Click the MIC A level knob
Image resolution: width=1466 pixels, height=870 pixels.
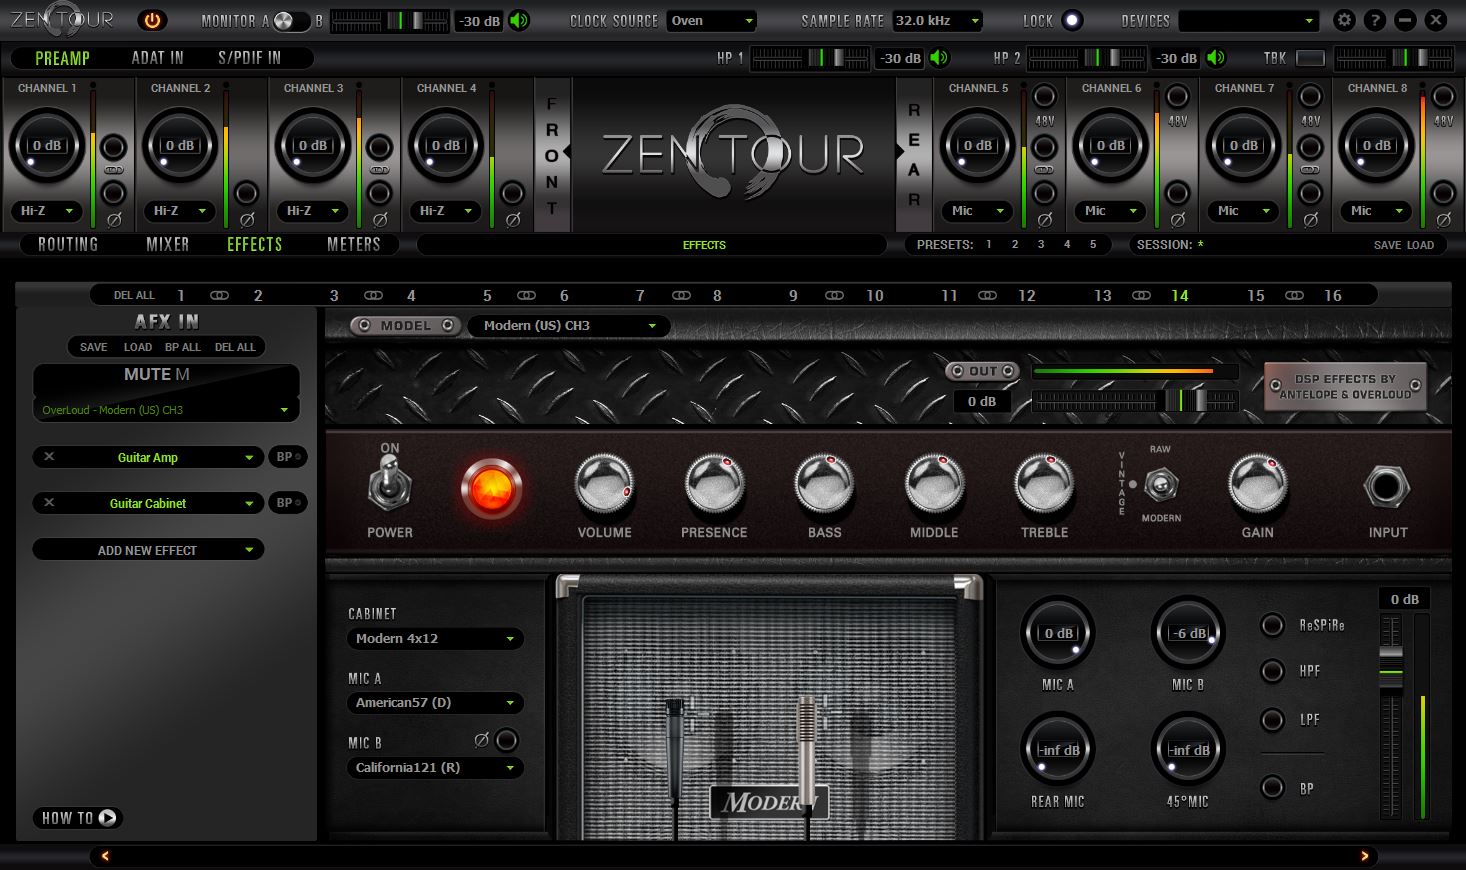[x=1057, y=633]
